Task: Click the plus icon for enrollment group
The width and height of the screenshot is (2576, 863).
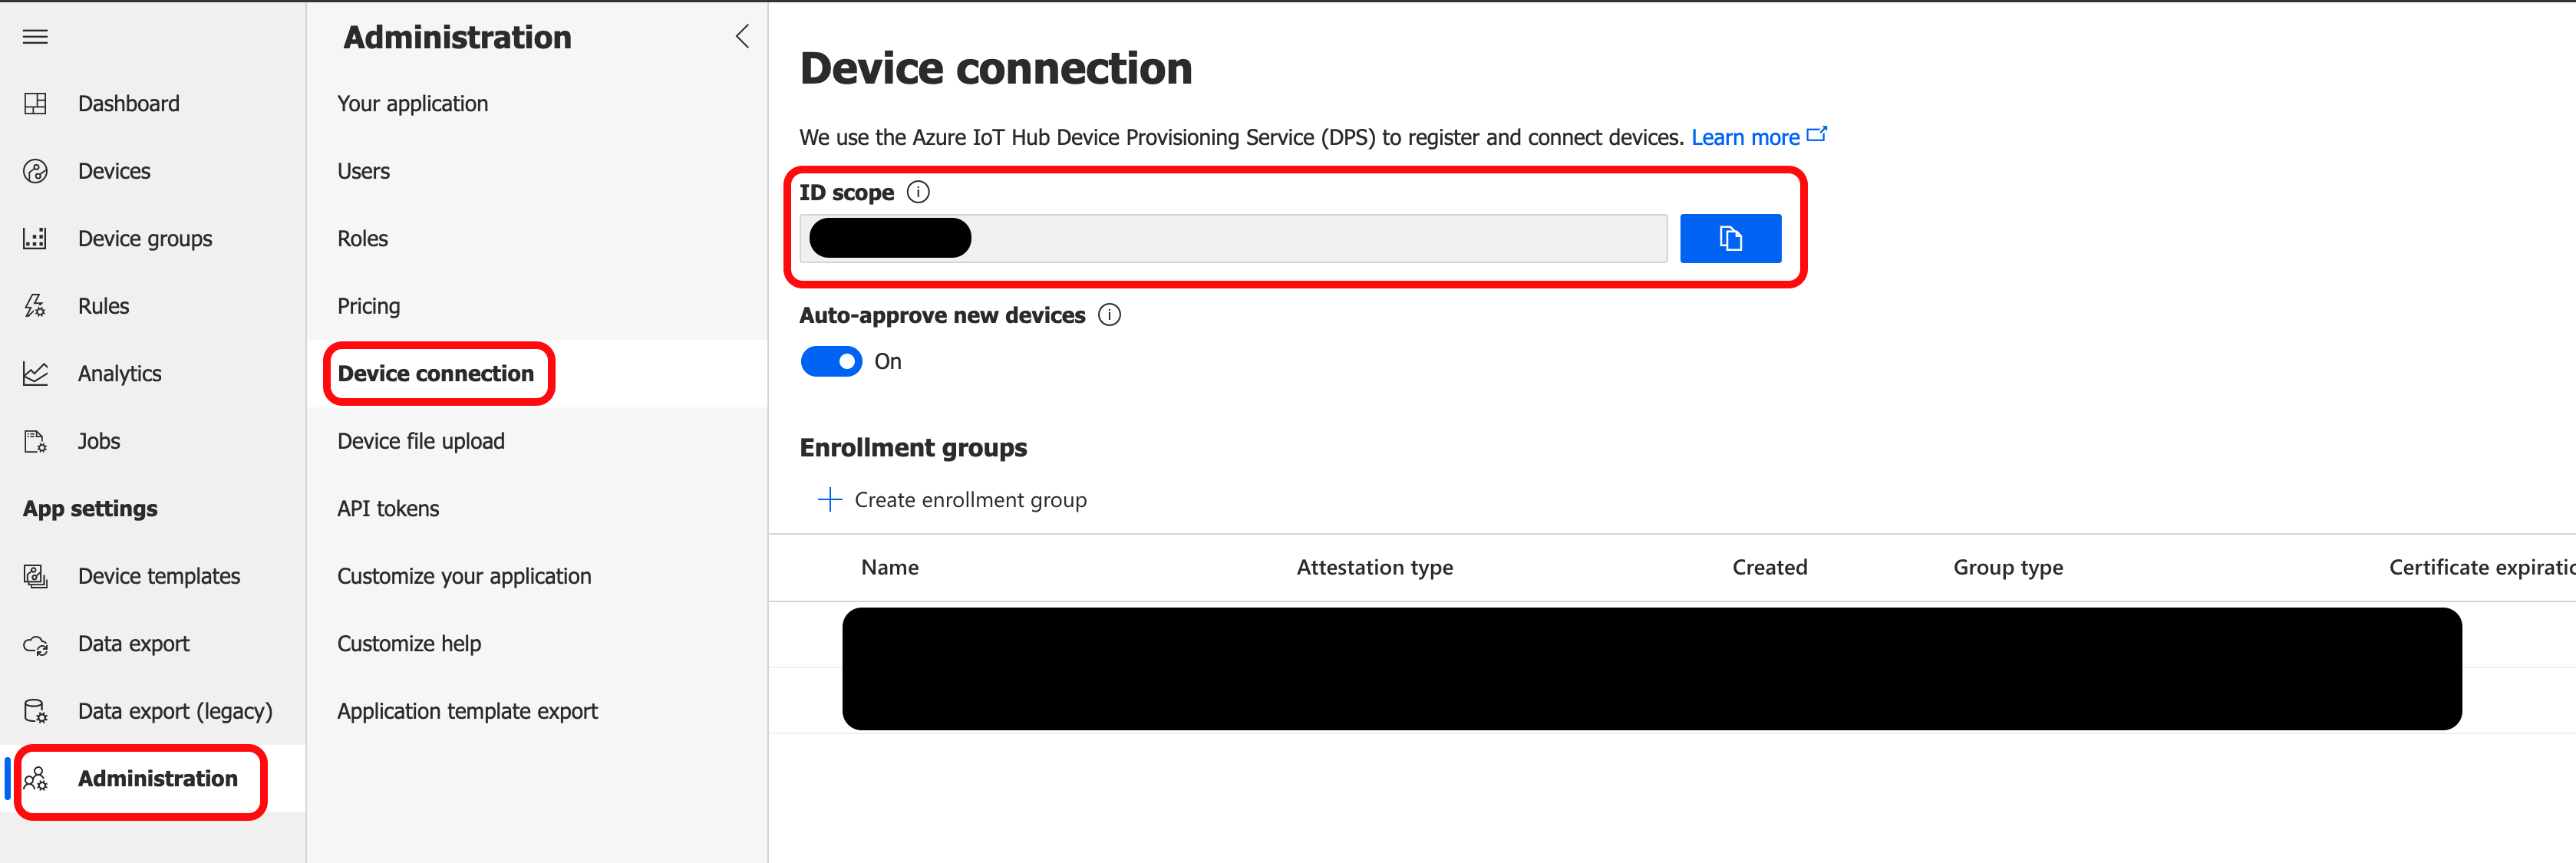Action: pyautogui.click(x=829, y=499)
